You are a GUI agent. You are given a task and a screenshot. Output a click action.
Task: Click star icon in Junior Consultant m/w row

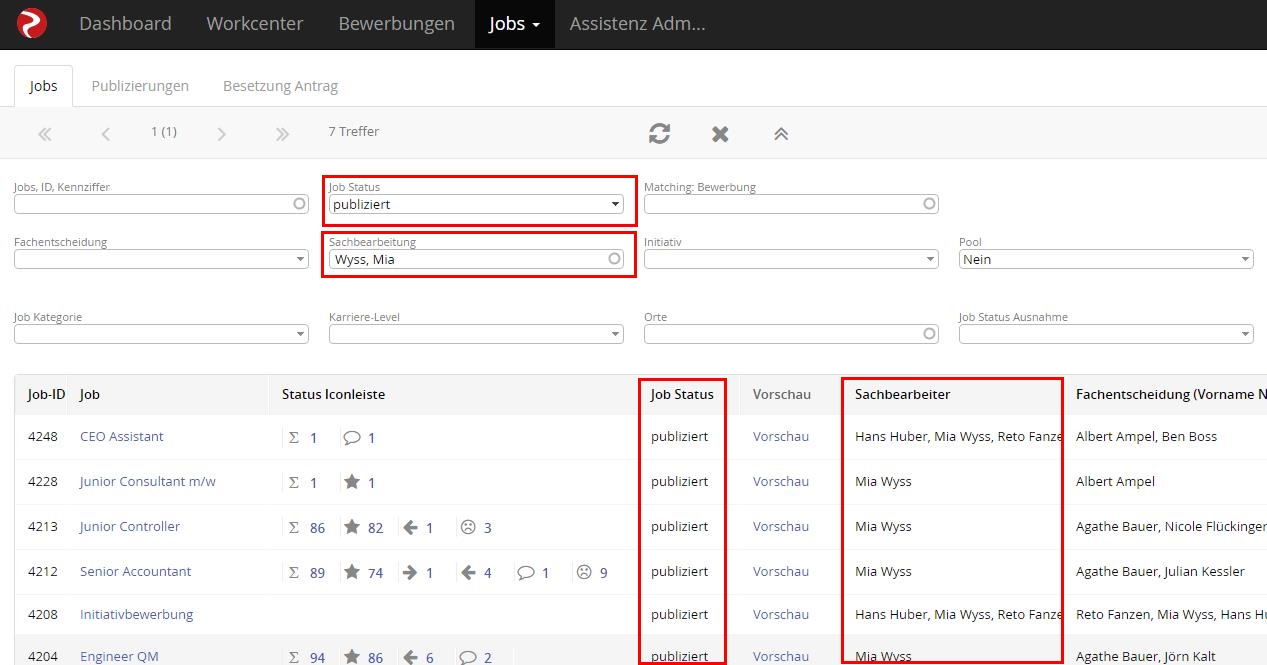(x=352, y=482)
